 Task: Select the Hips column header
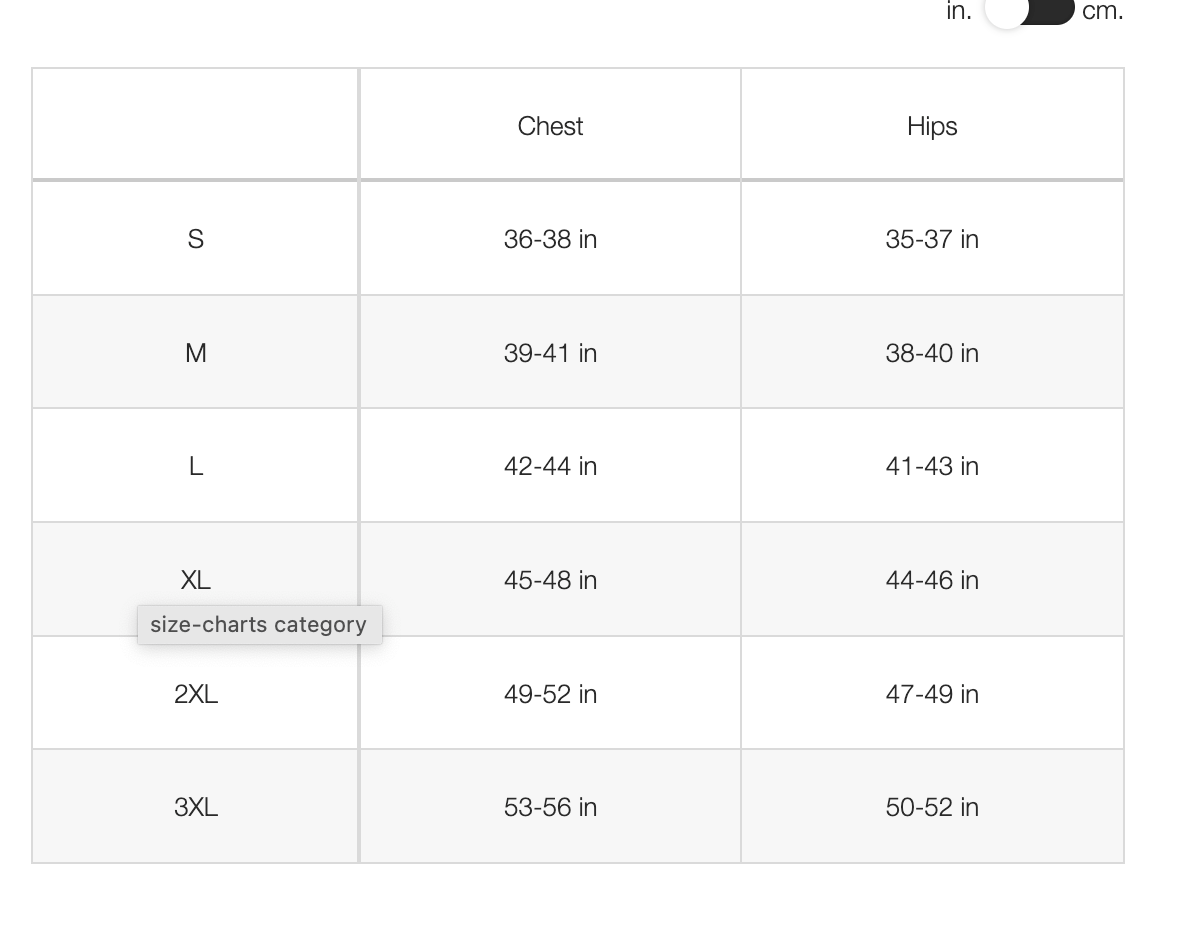[932, 126]
